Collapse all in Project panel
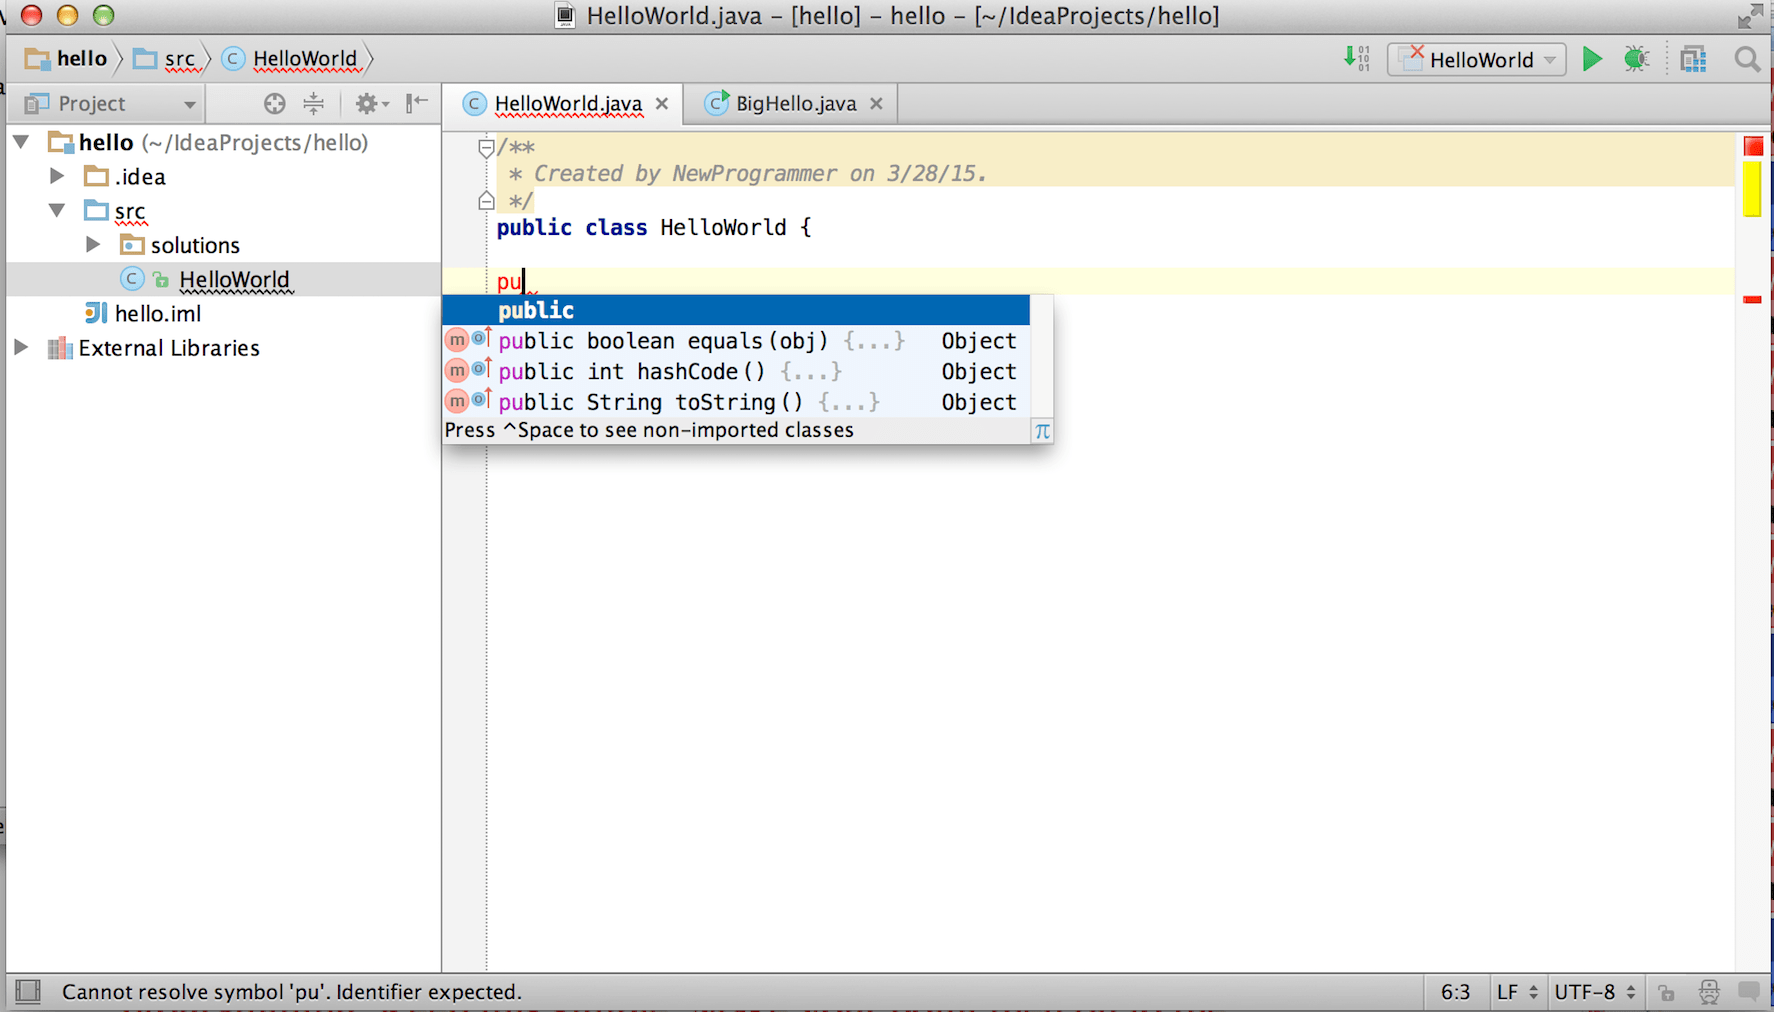The image size is (1774, 1012). pos(313,103)
